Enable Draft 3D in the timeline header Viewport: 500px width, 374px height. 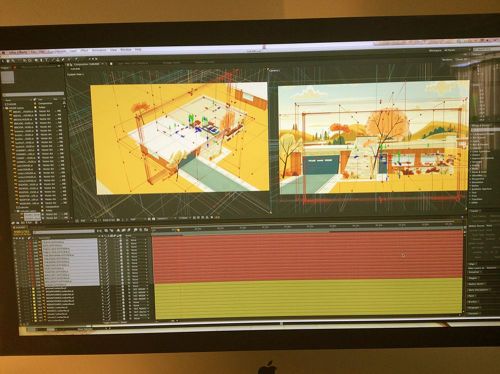(x=111, y=230)
